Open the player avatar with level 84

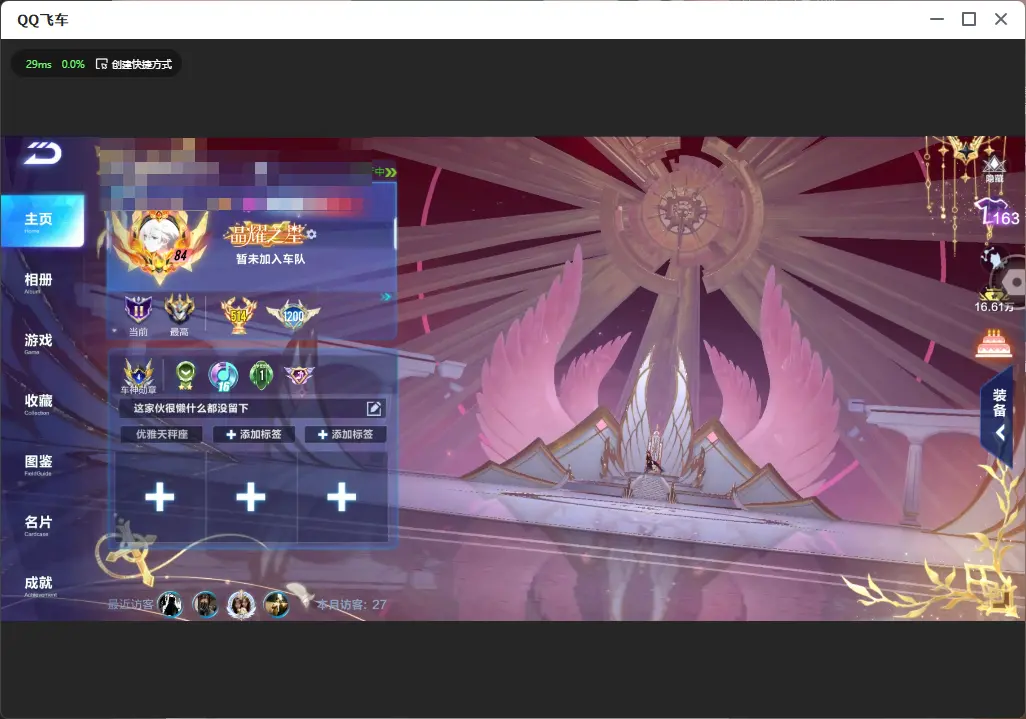[159, 245]
